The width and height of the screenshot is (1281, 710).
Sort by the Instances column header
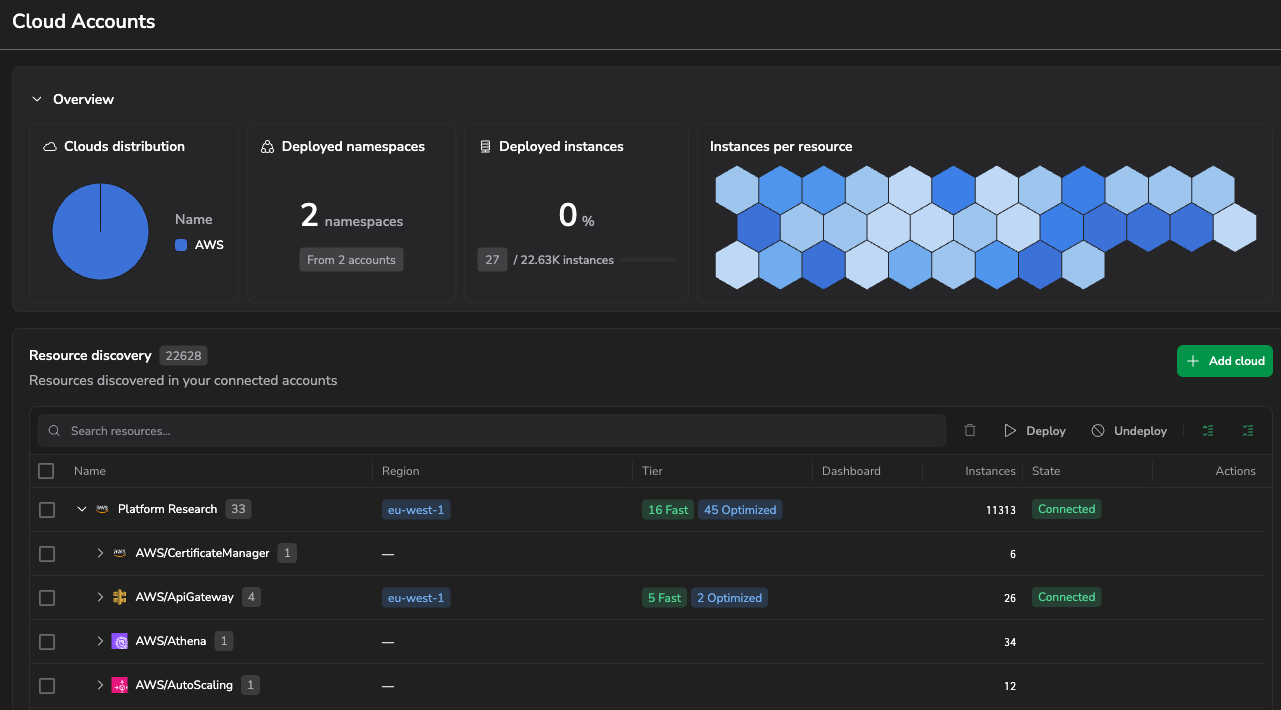pos(990,471)
